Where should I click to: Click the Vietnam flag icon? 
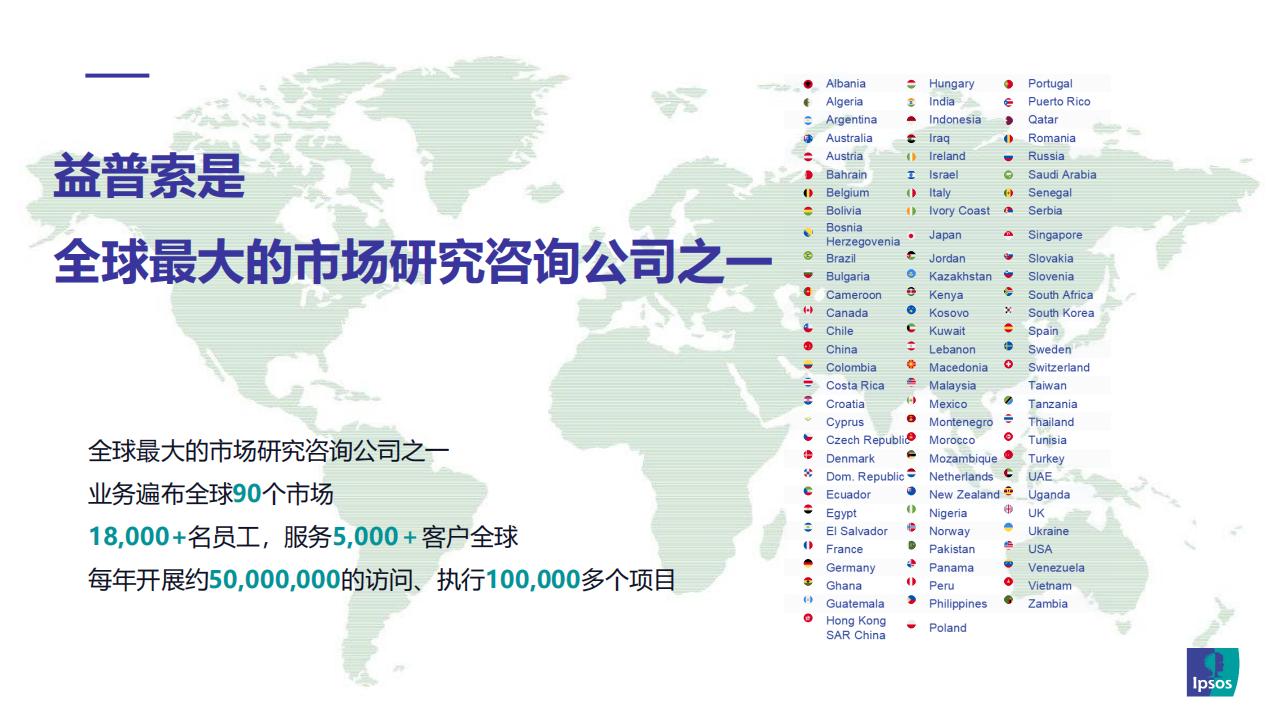pyautogui.click(x=1009, y=584)
